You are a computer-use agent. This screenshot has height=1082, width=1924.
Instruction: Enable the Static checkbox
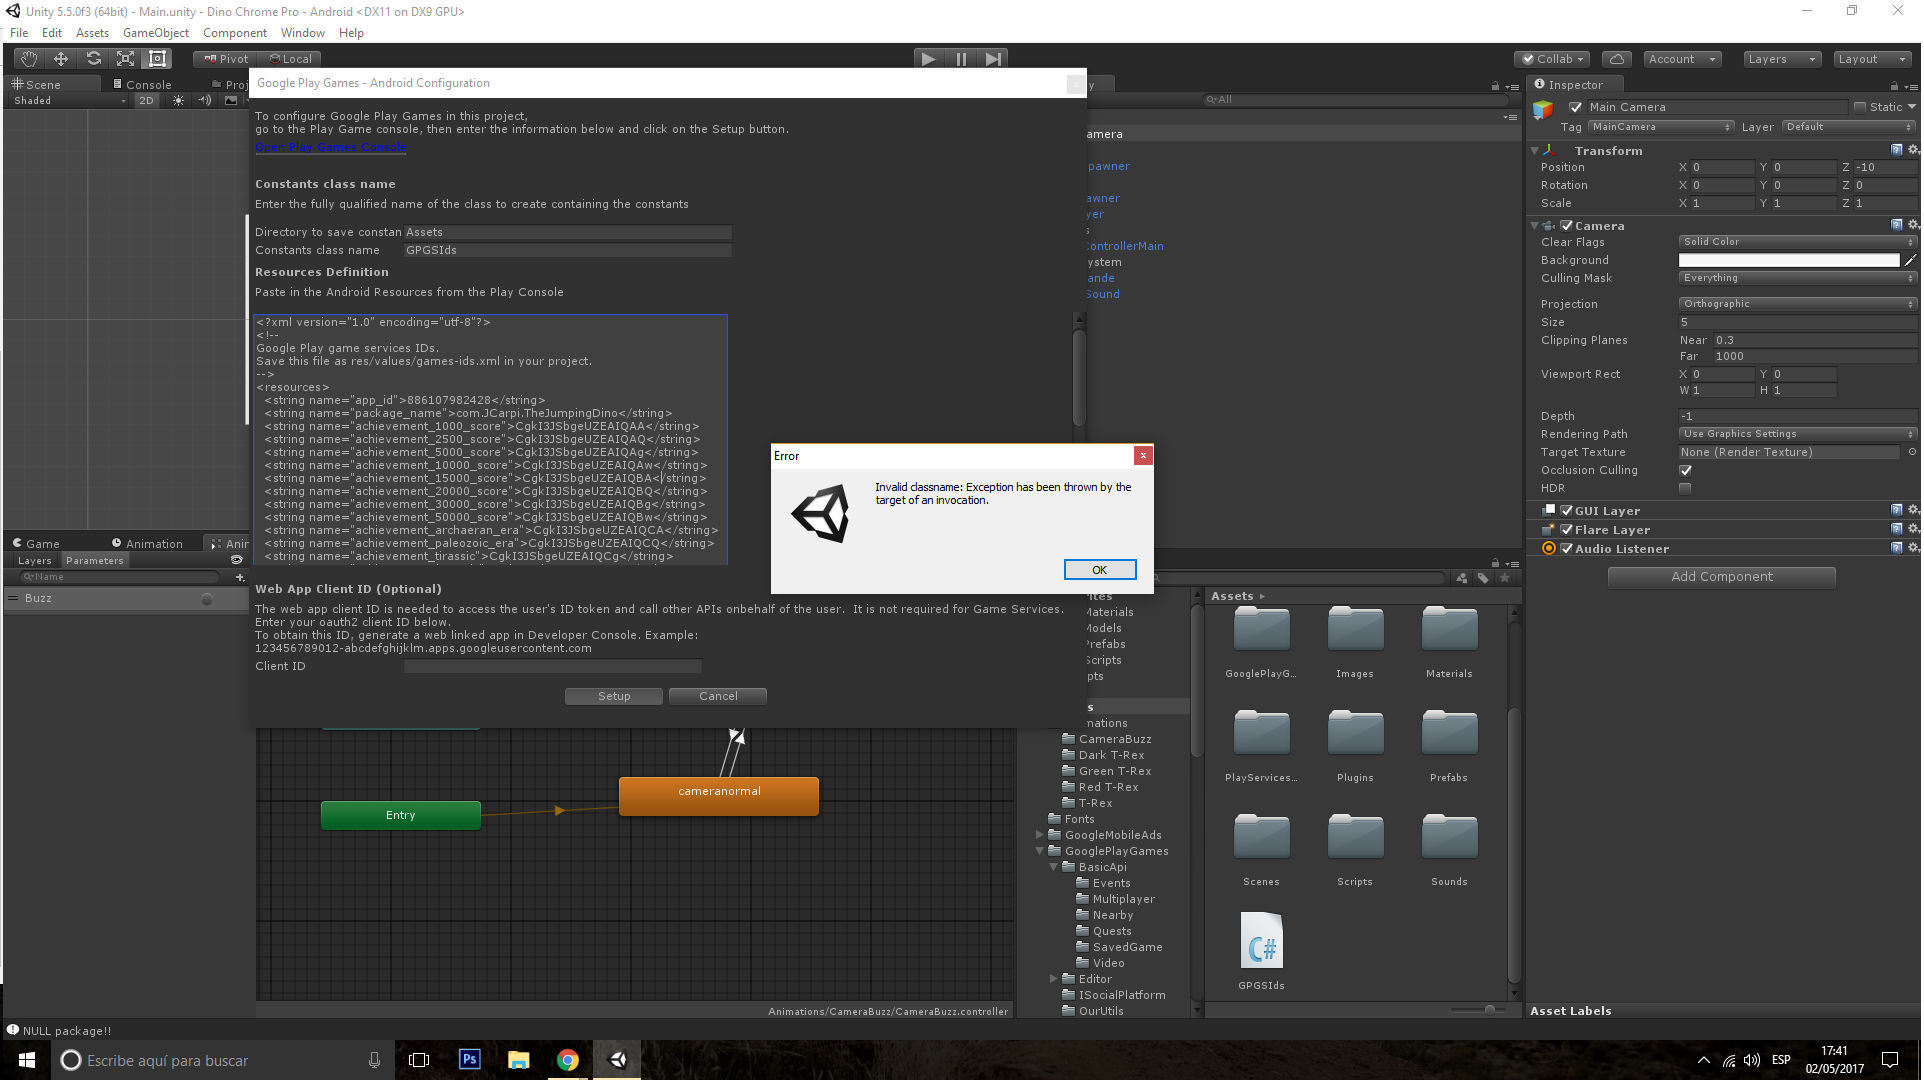(1859, 108)
